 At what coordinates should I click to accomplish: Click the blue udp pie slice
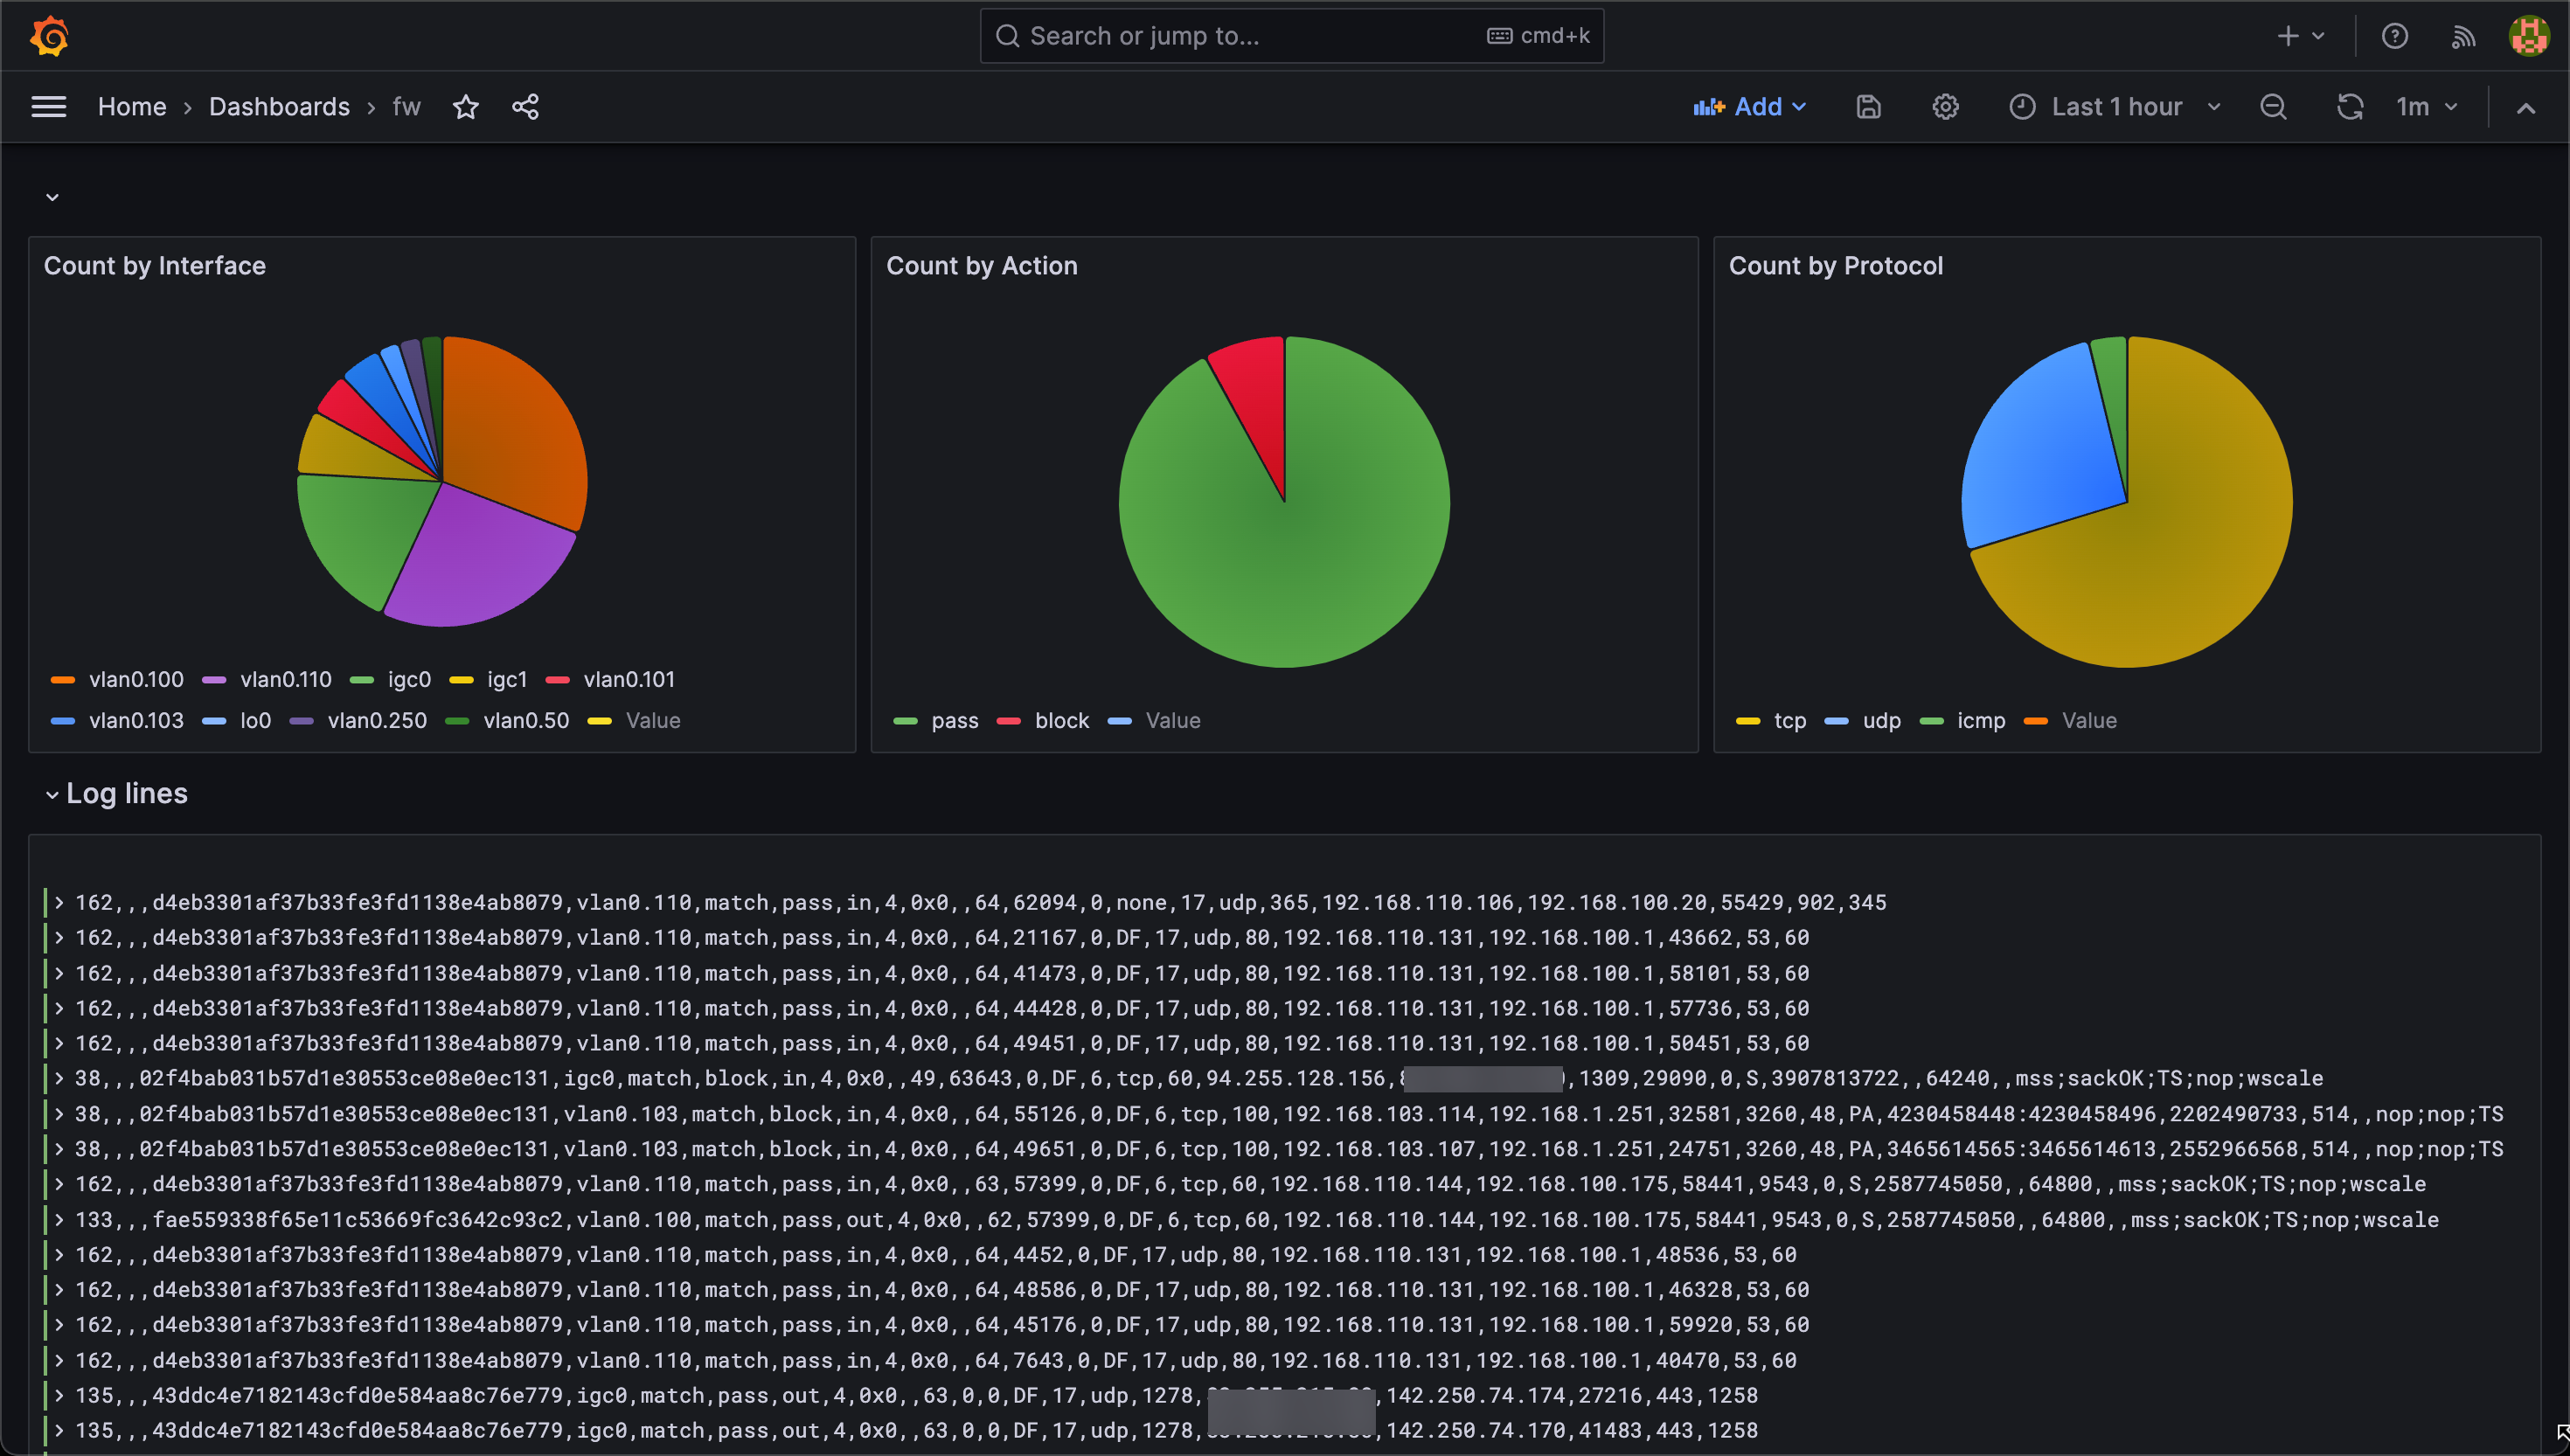tap(2040, 450)
